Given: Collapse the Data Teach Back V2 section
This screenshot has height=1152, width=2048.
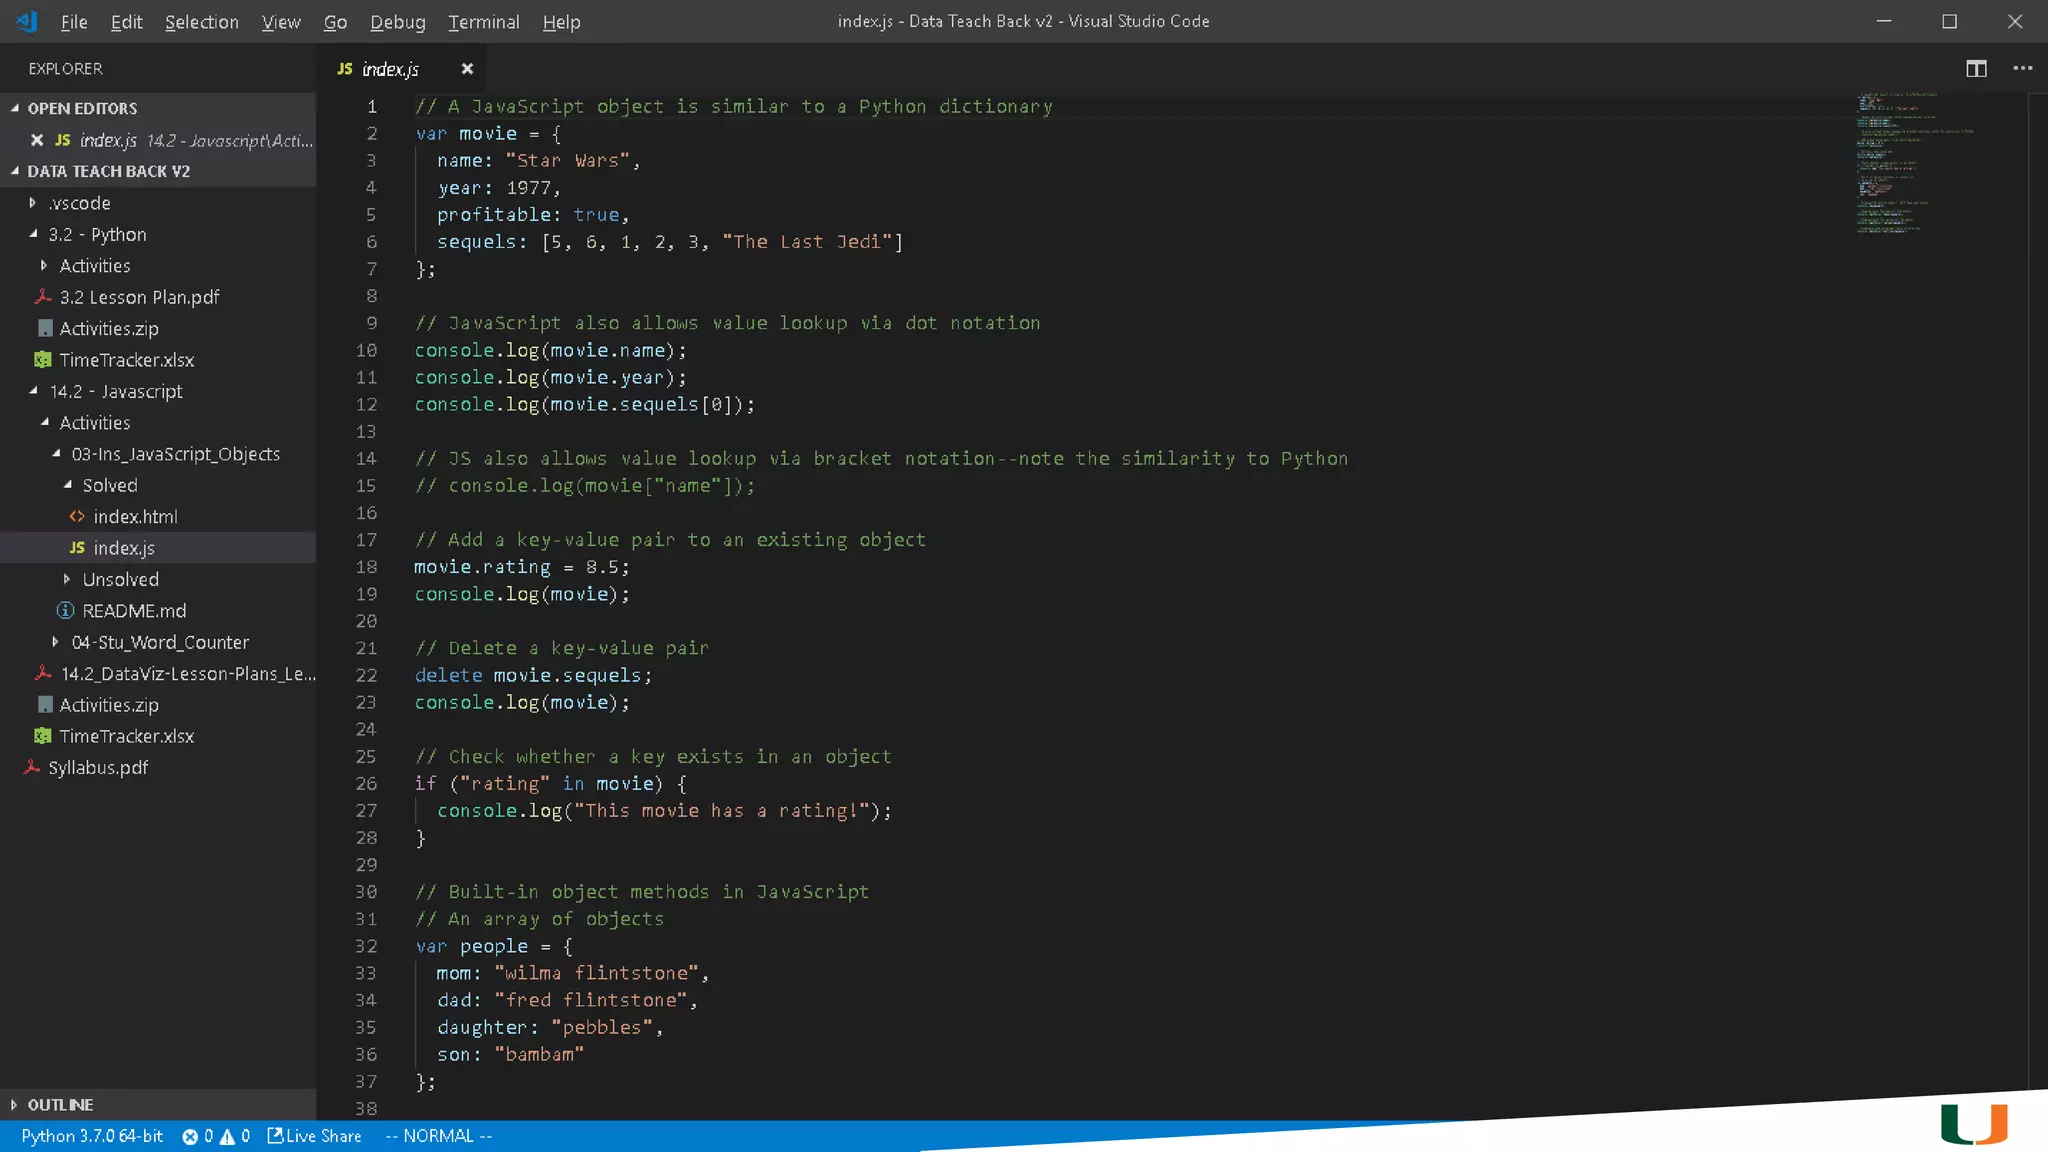Looking at the screenshot, I should [108, 171].
